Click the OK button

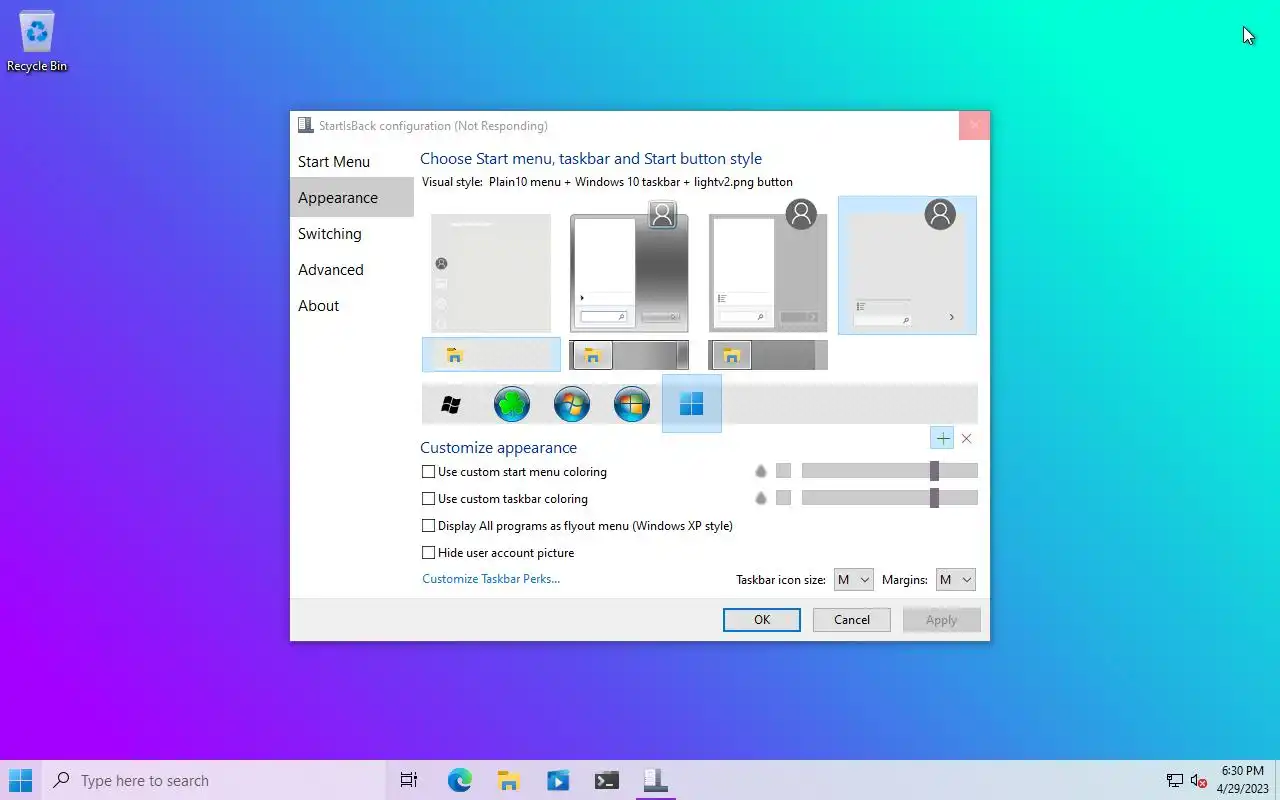[762, 620]
